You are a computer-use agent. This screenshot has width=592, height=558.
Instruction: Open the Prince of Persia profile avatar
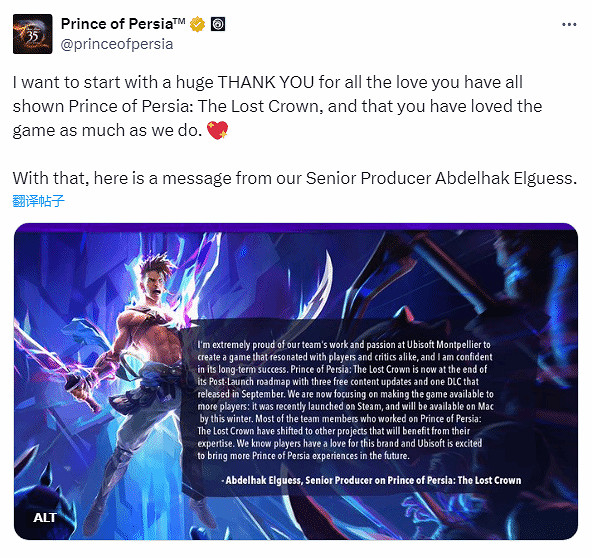[32, 34]
